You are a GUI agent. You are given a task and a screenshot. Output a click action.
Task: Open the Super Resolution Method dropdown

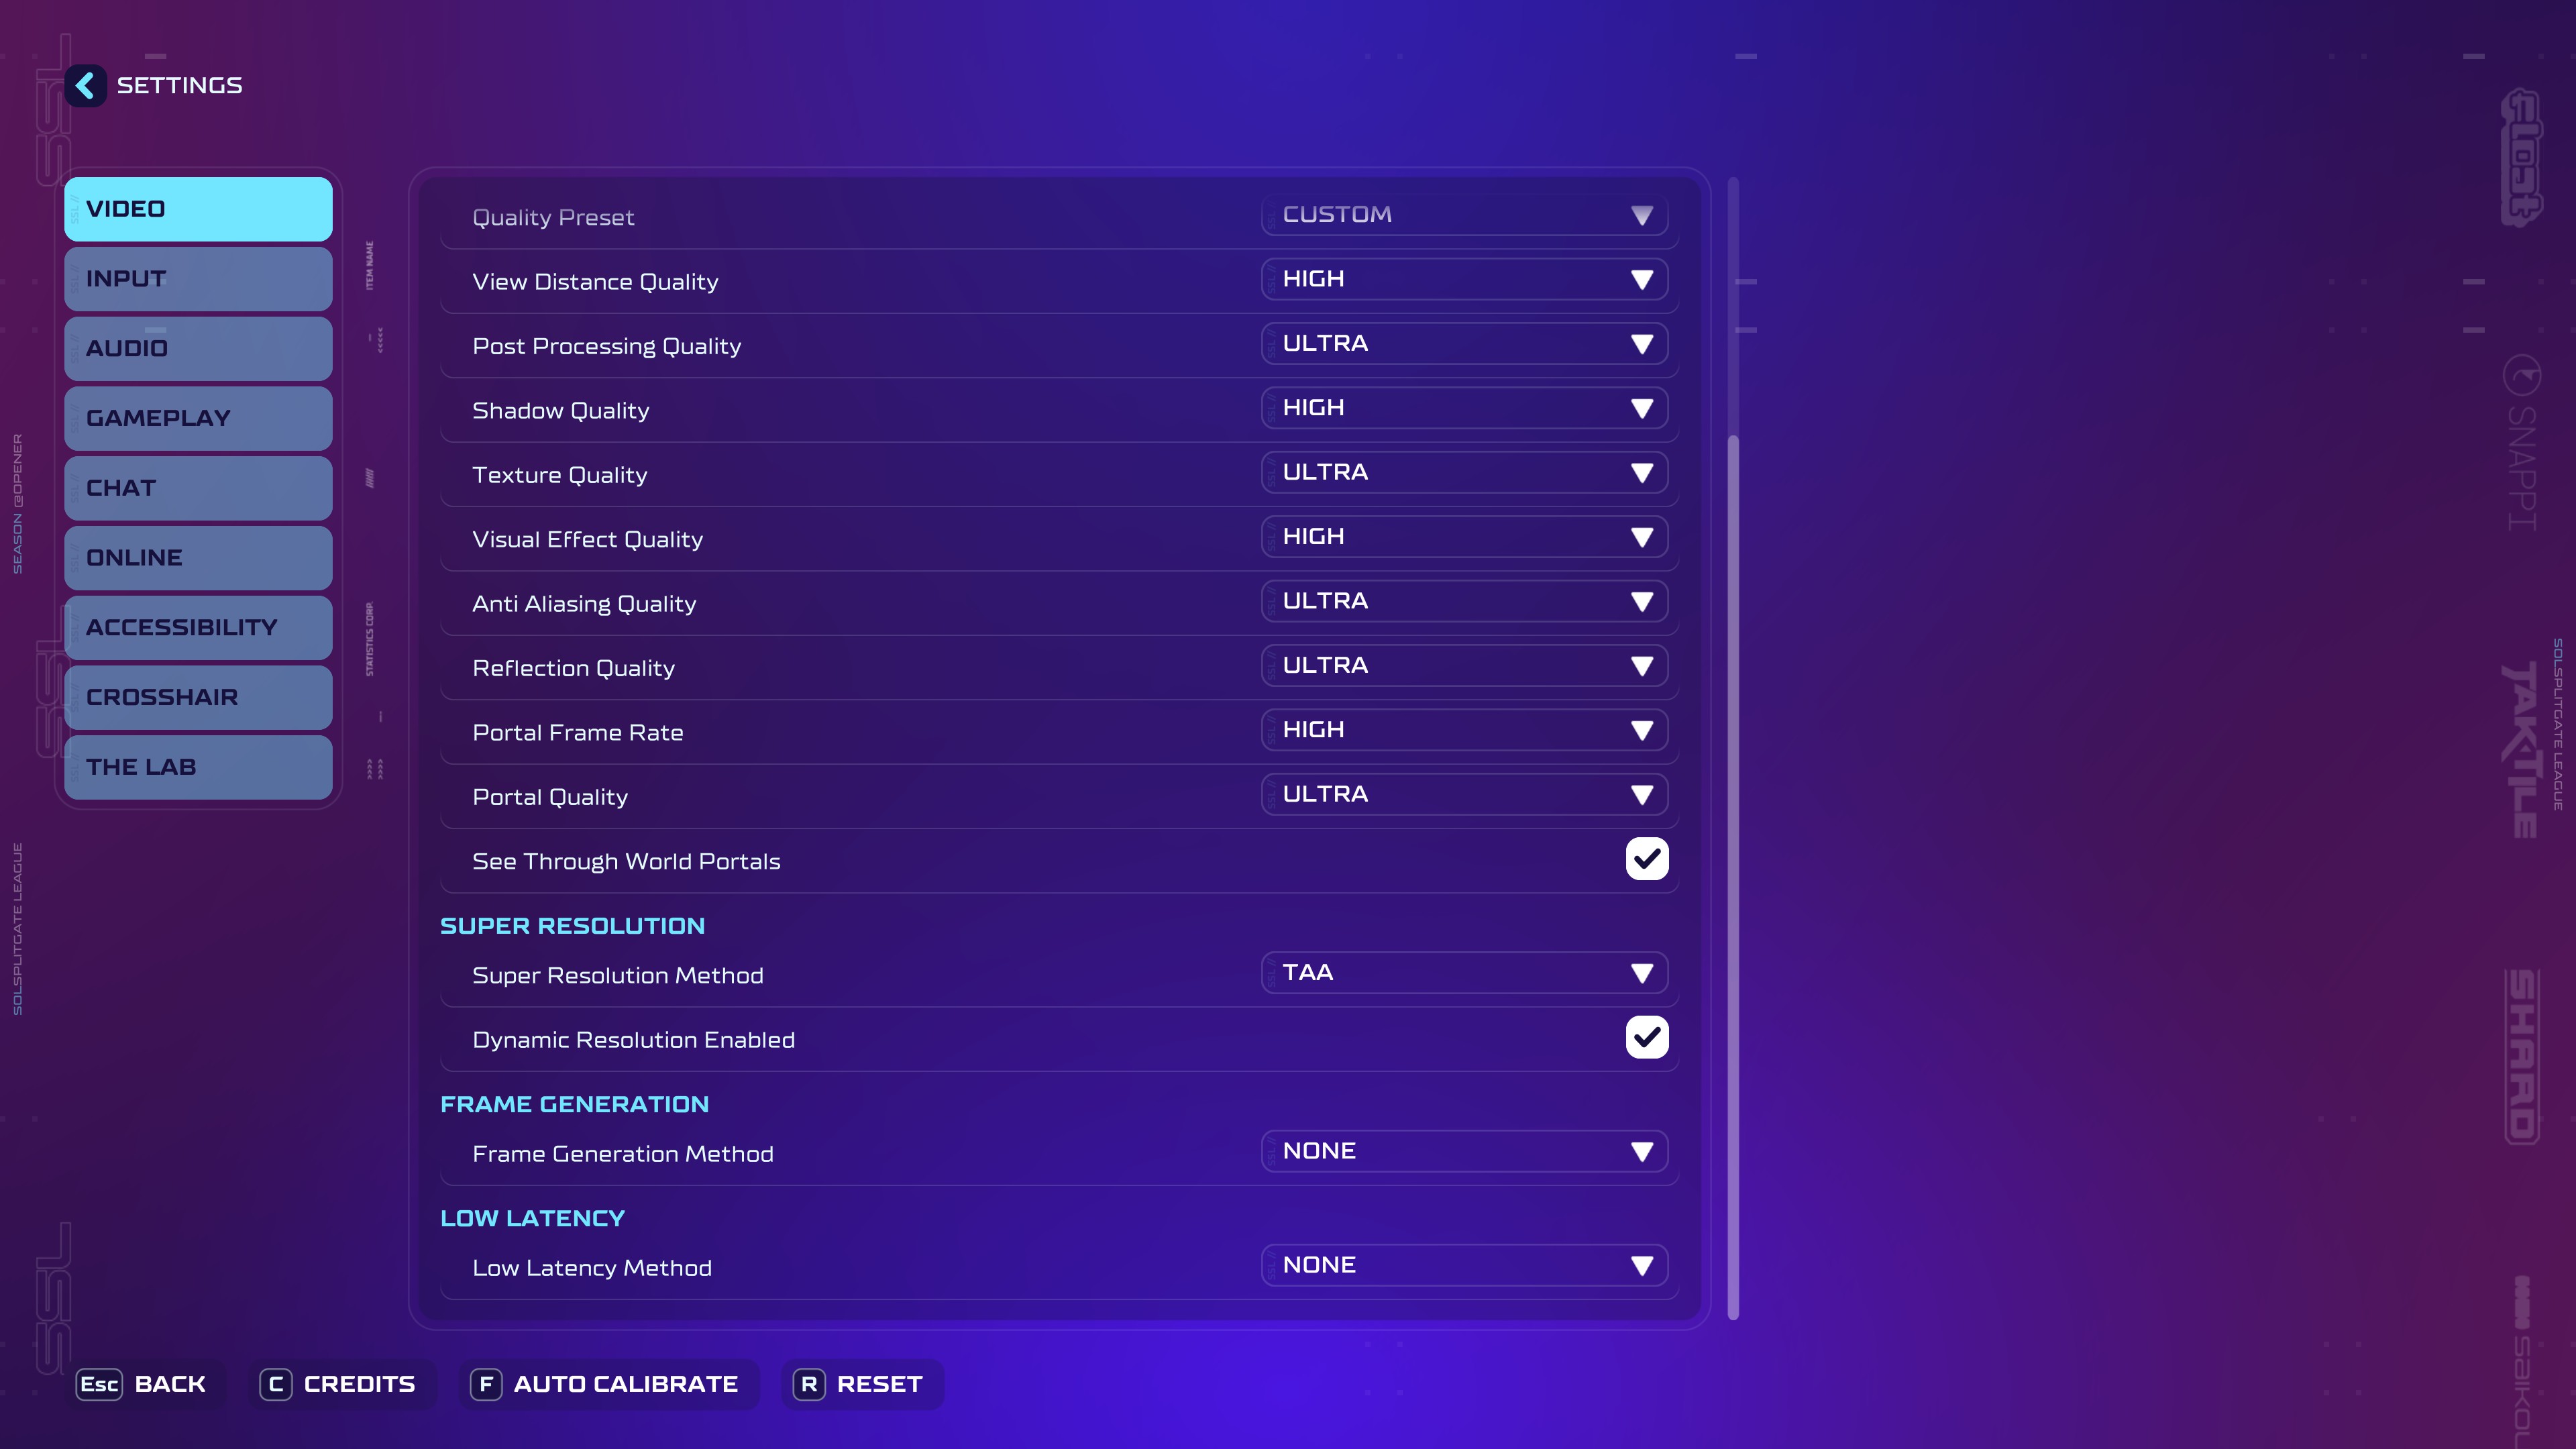coord(1463,973)
